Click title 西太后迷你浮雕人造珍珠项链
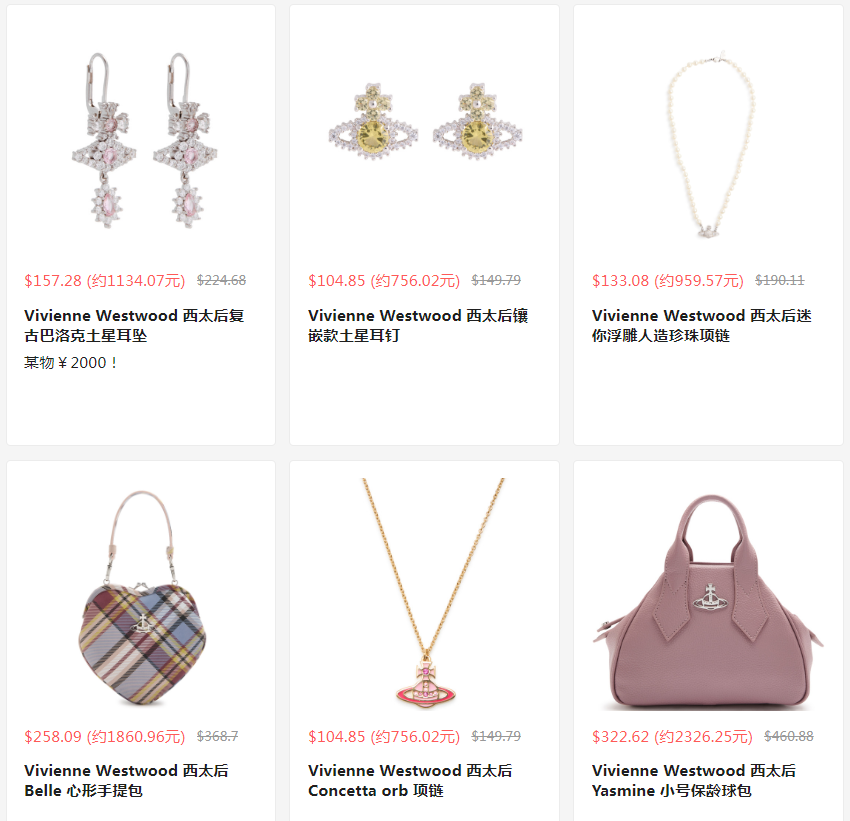The width and height of the screenshot is (850, 821). tap(701, 325)
